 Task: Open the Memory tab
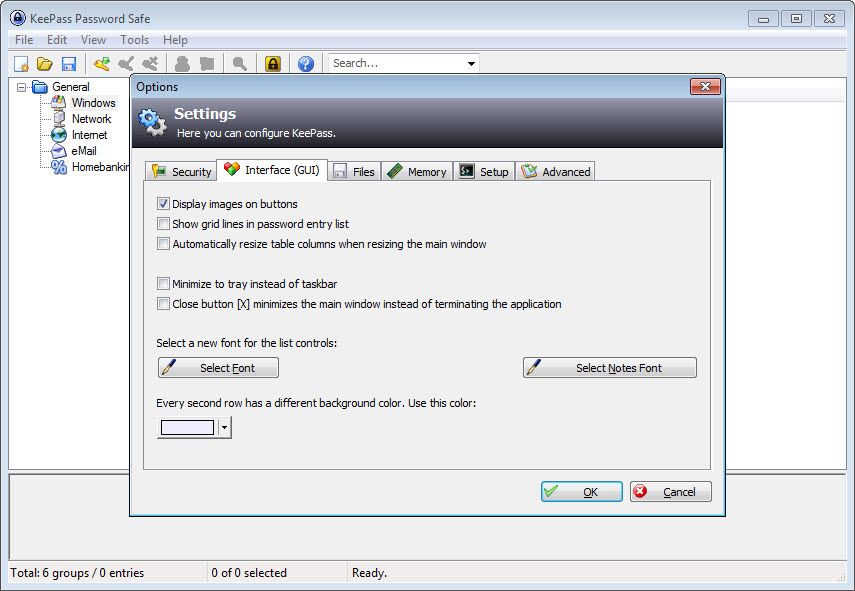(417, 172)
